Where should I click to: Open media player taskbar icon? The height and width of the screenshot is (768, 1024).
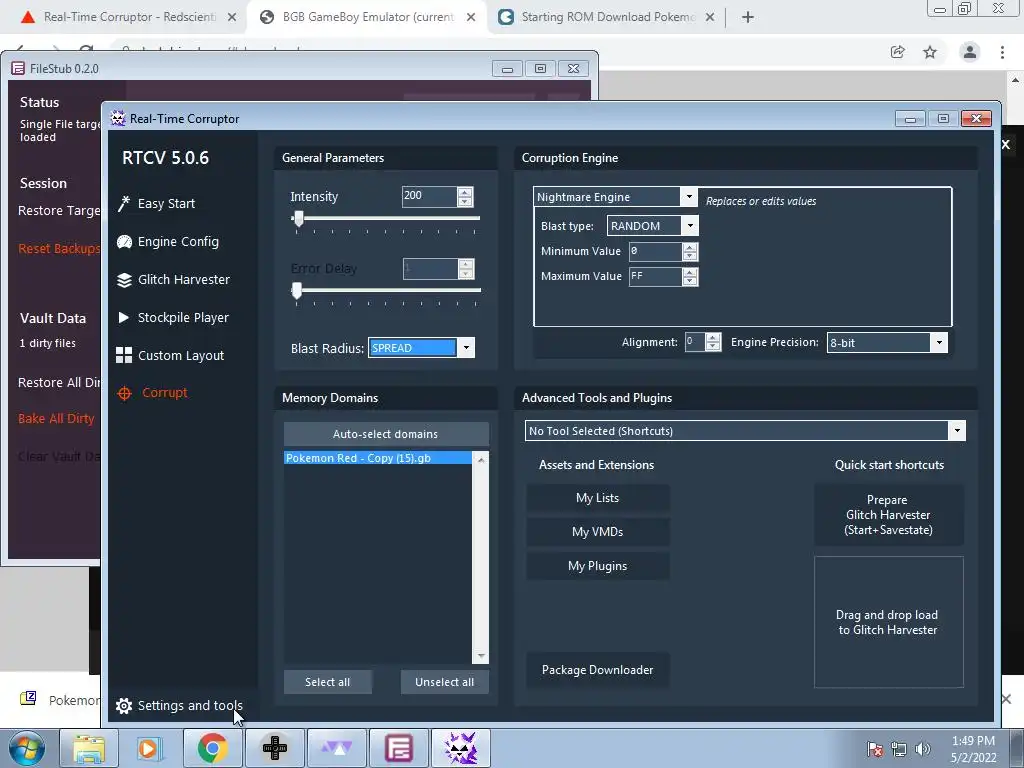(149, 748)
